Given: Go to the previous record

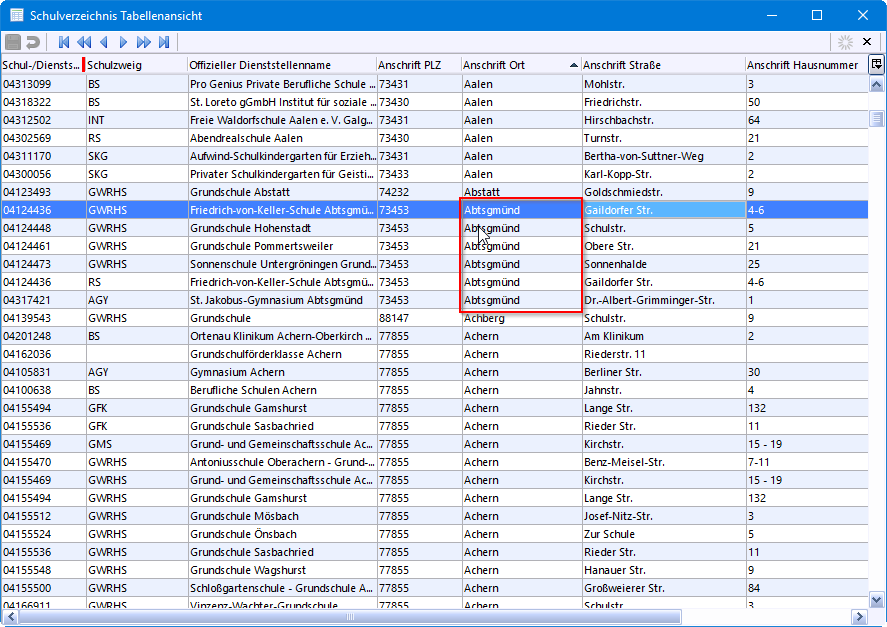Looking at the screenshot, I should click(x=104, y=42).
